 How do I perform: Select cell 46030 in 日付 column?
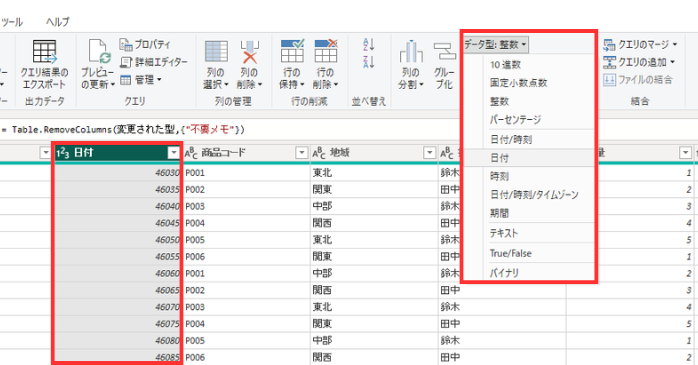[117, 173]
